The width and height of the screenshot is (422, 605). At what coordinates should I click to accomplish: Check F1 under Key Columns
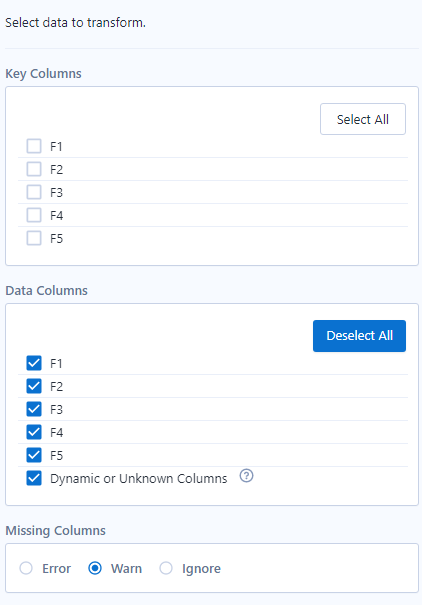pyautogui.click(x=34, y=146)
